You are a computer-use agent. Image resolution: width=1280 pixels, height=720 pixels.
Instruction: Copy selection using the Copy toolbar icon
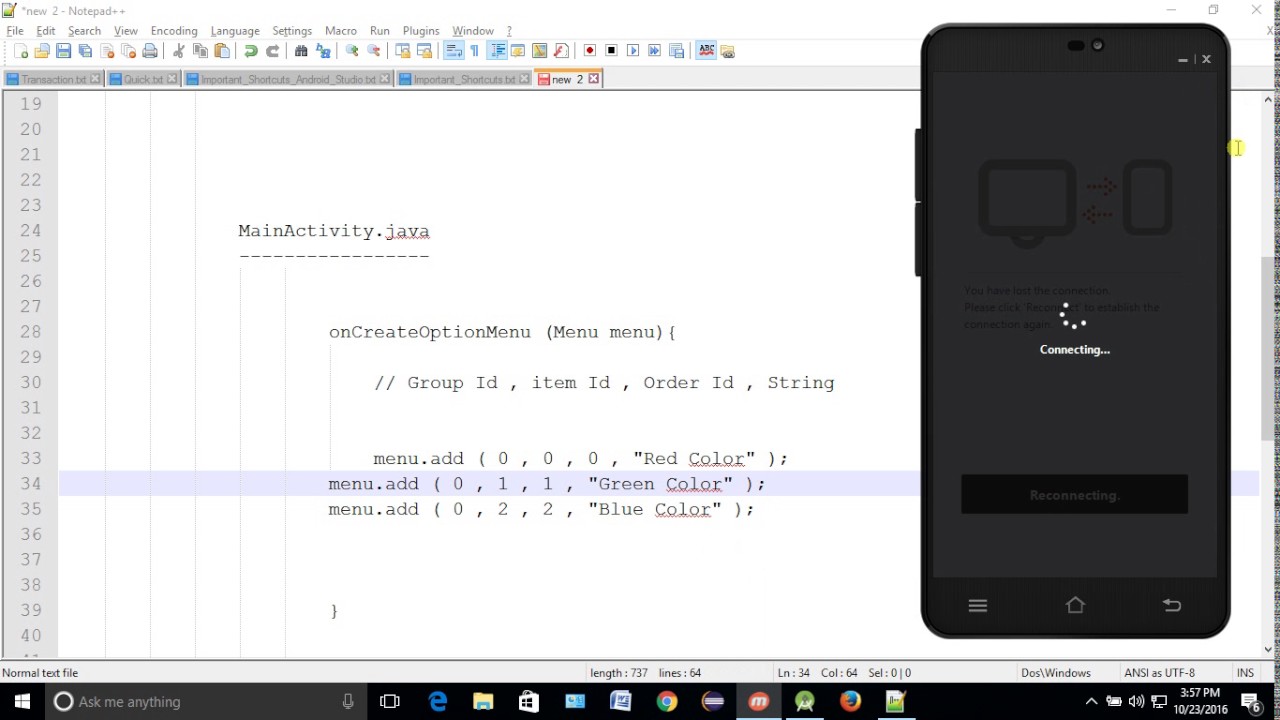200,51
